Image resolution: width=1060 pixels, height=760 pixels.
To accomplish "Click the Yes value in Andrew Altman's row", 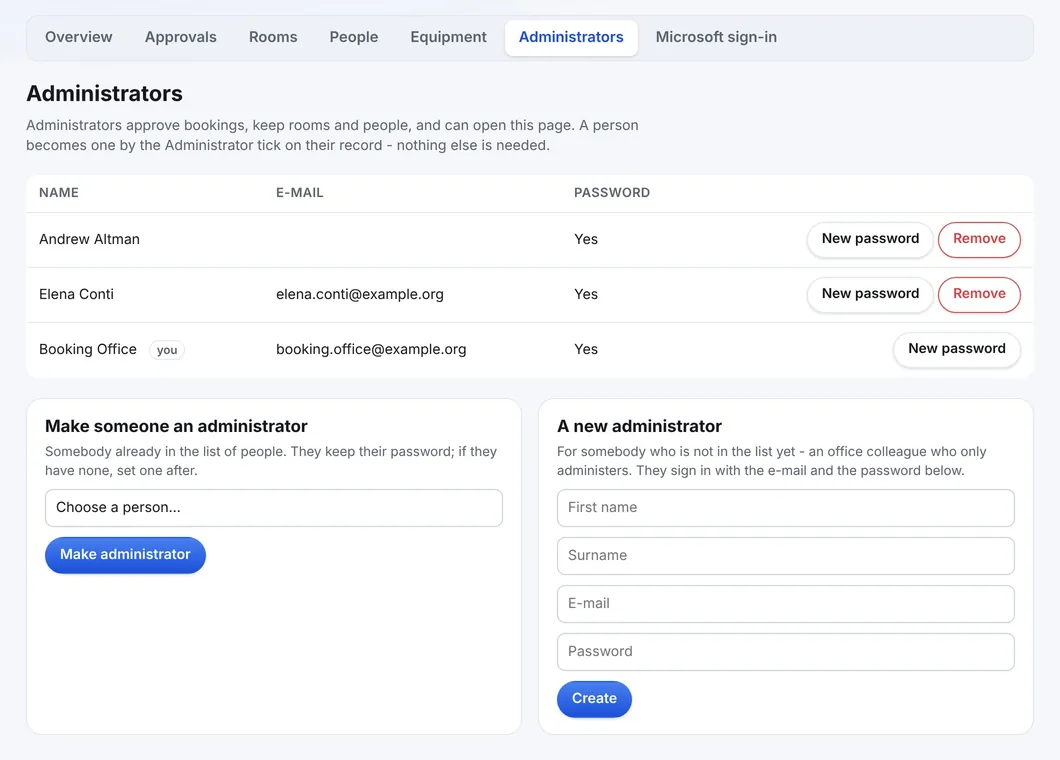I will point(586,239).
